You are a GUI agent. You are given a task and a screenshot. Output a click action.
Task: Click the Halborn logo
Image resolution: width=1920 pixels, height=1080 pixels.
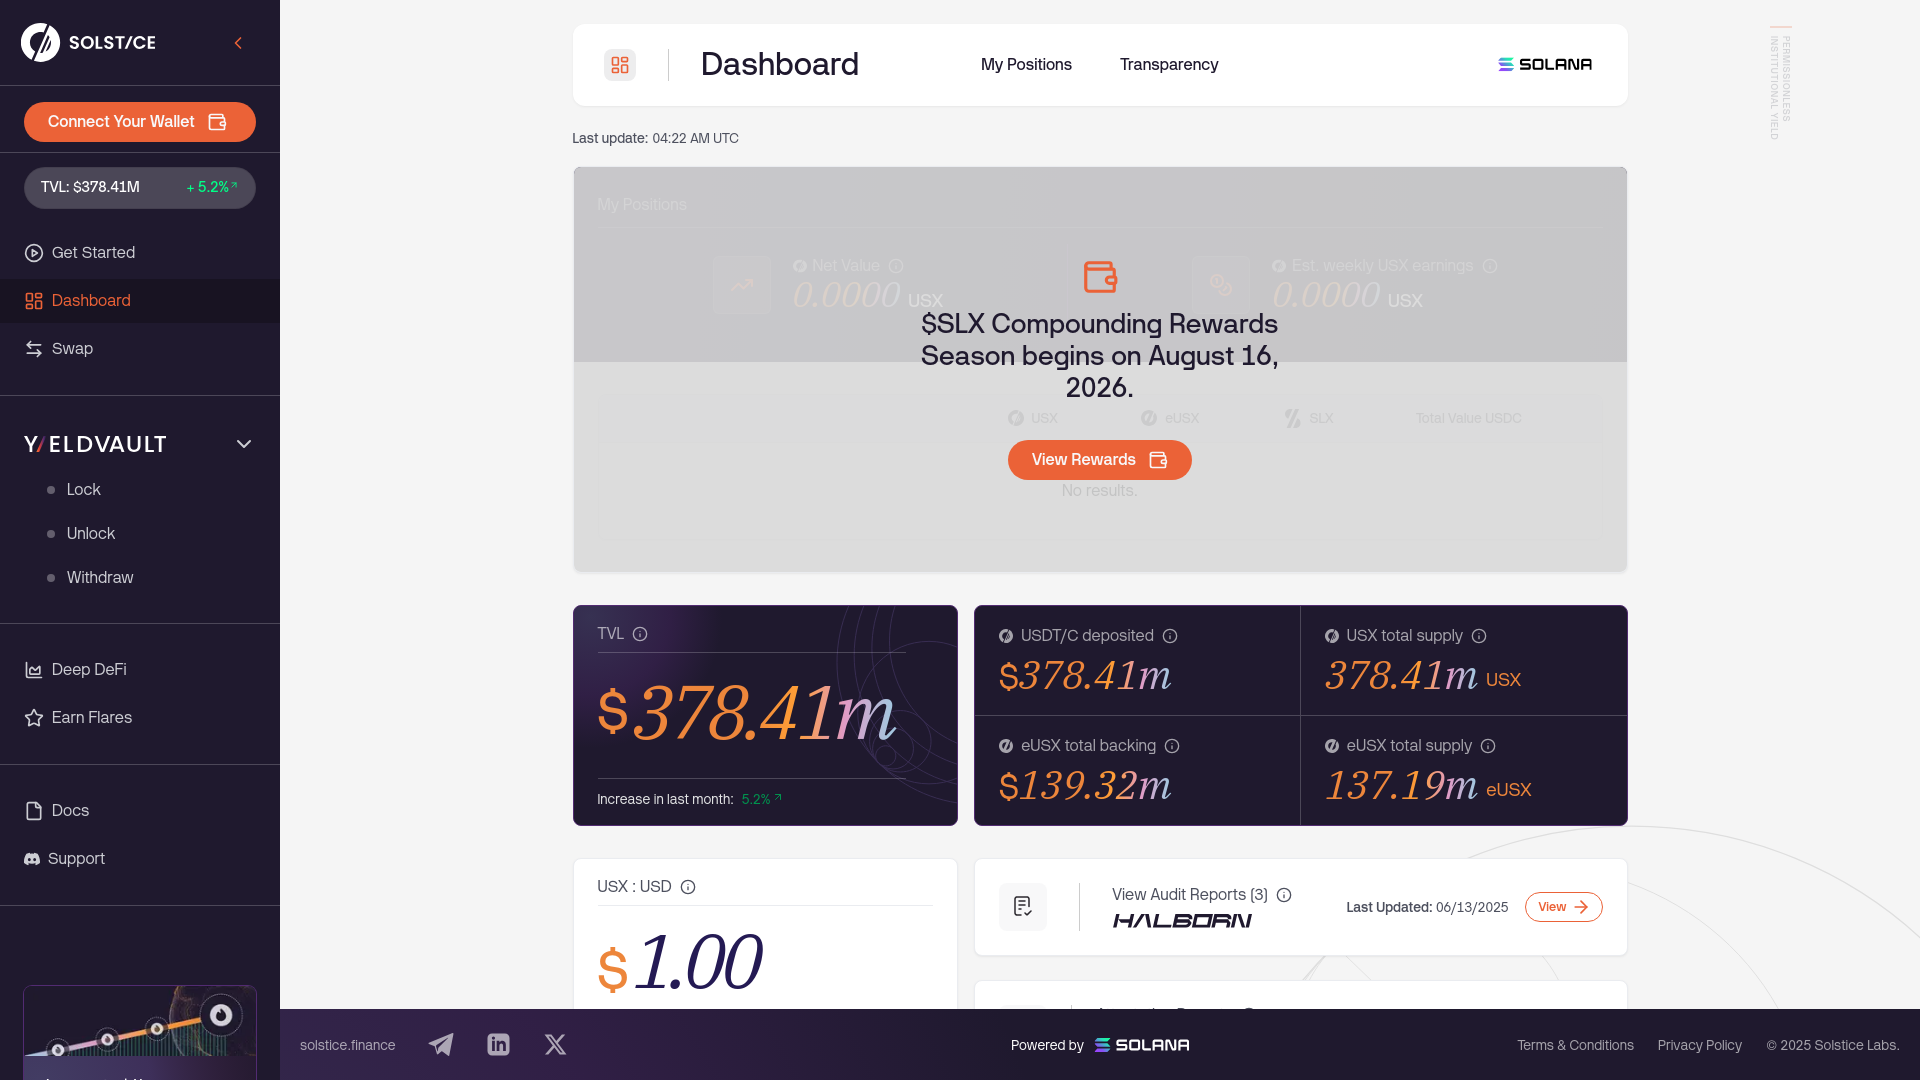[x=1182, y=921]
